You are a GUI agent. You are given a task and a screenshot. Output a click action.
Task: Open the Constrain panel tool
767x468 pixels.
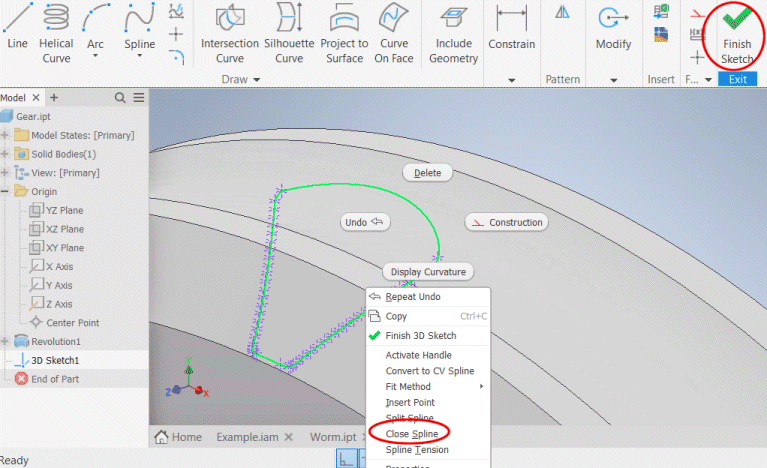pyautogui.click(x=512, y=27)
